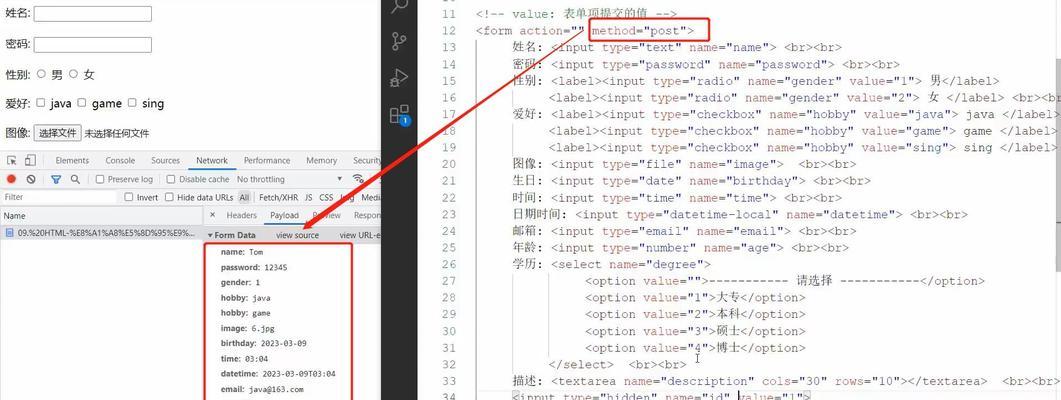This screenshot has height=400, width=1061.
Task: Click the email: java@163.com payload entry
Action: (x=262, y=389)
